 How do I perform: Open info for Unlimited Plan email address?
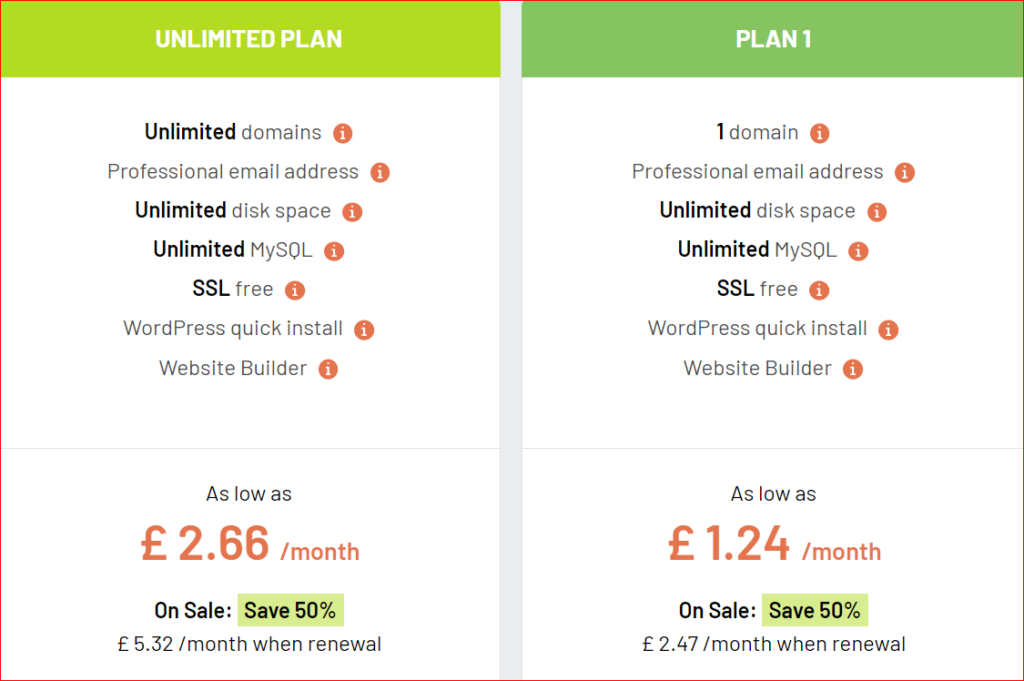[x=380, y=172]
